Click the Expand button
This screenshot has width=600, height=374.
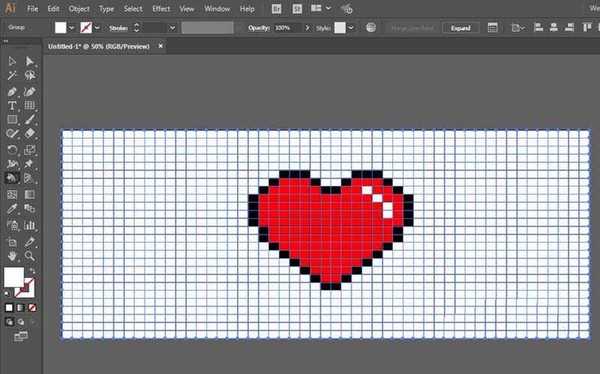click(460, 28)
